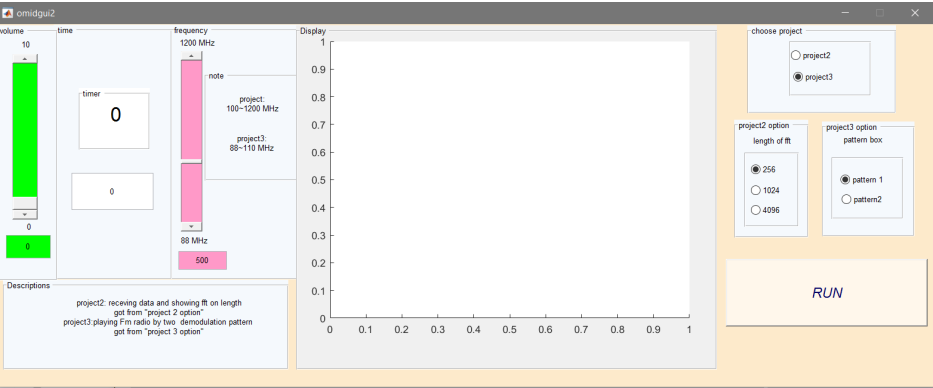933x388 pixels.
Task: Click the volume maximum label "10"
Action: click(26, 45)
